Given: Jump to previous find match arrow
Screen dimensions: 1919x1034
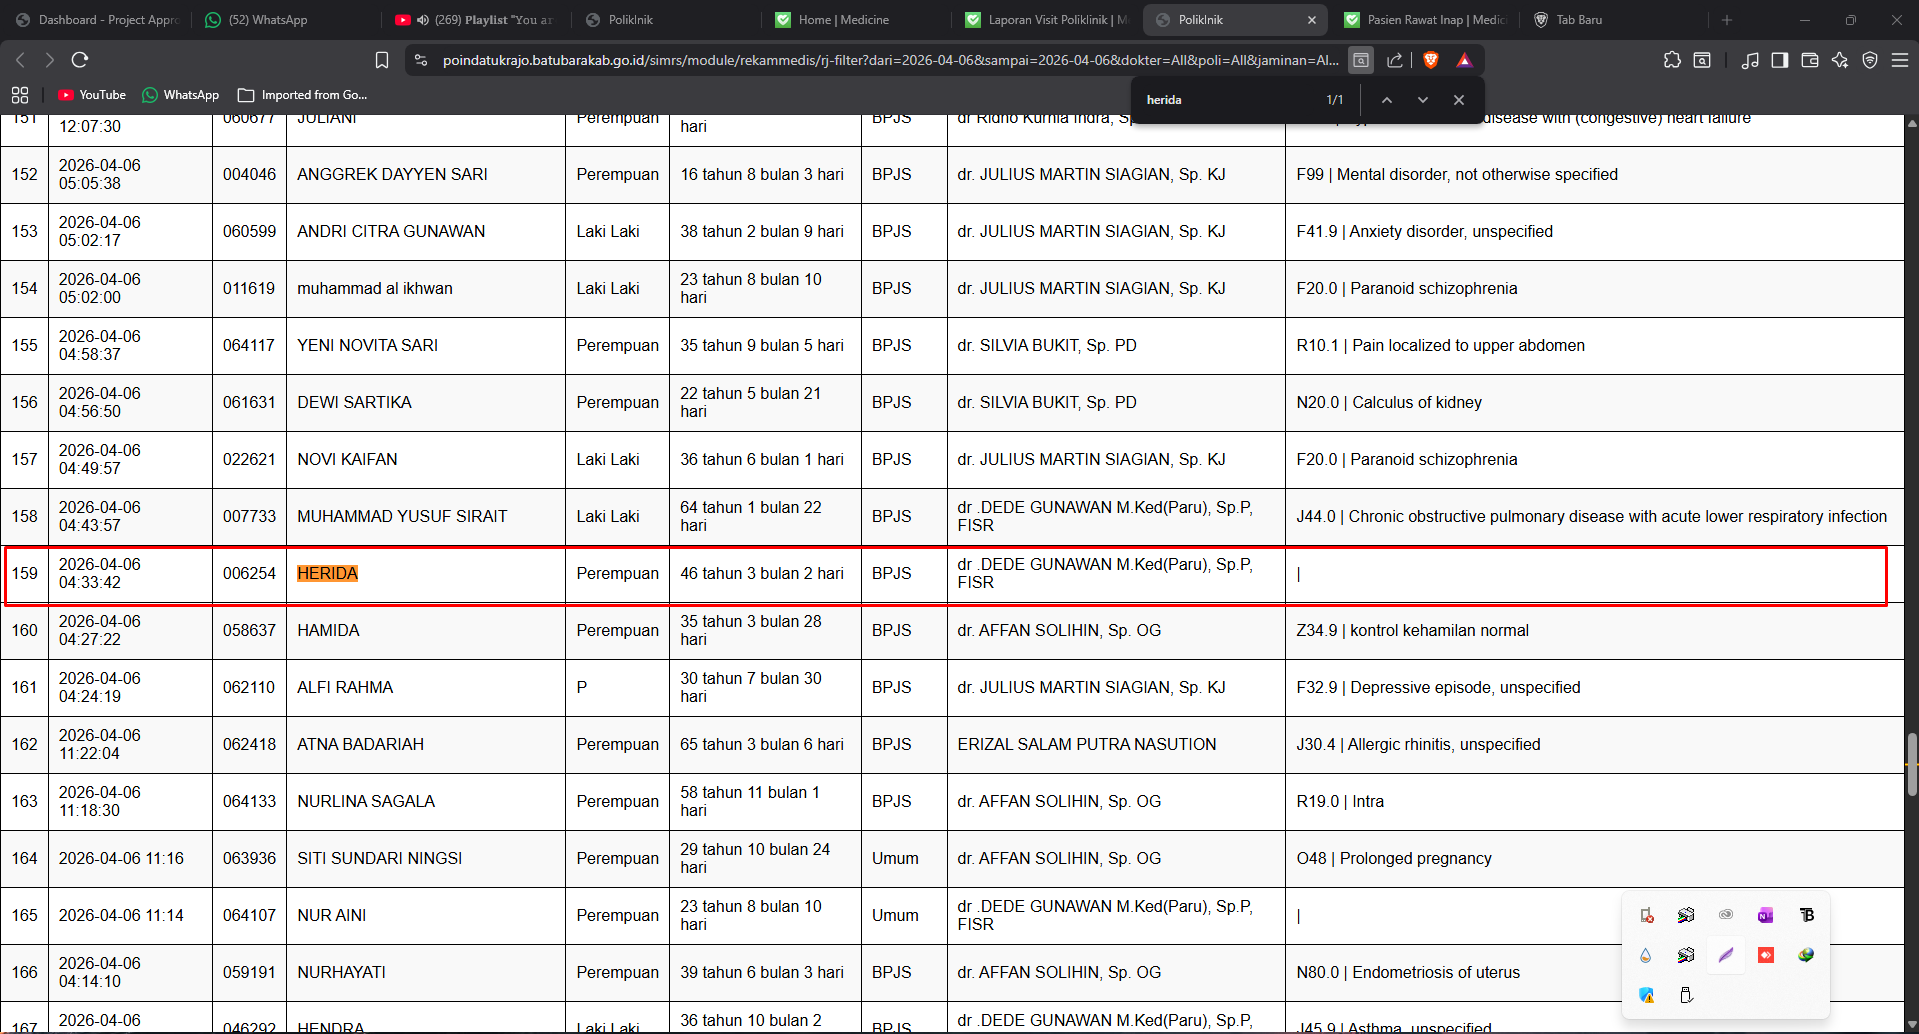Looking at the screenshot, I should (x=1387, y=100).
